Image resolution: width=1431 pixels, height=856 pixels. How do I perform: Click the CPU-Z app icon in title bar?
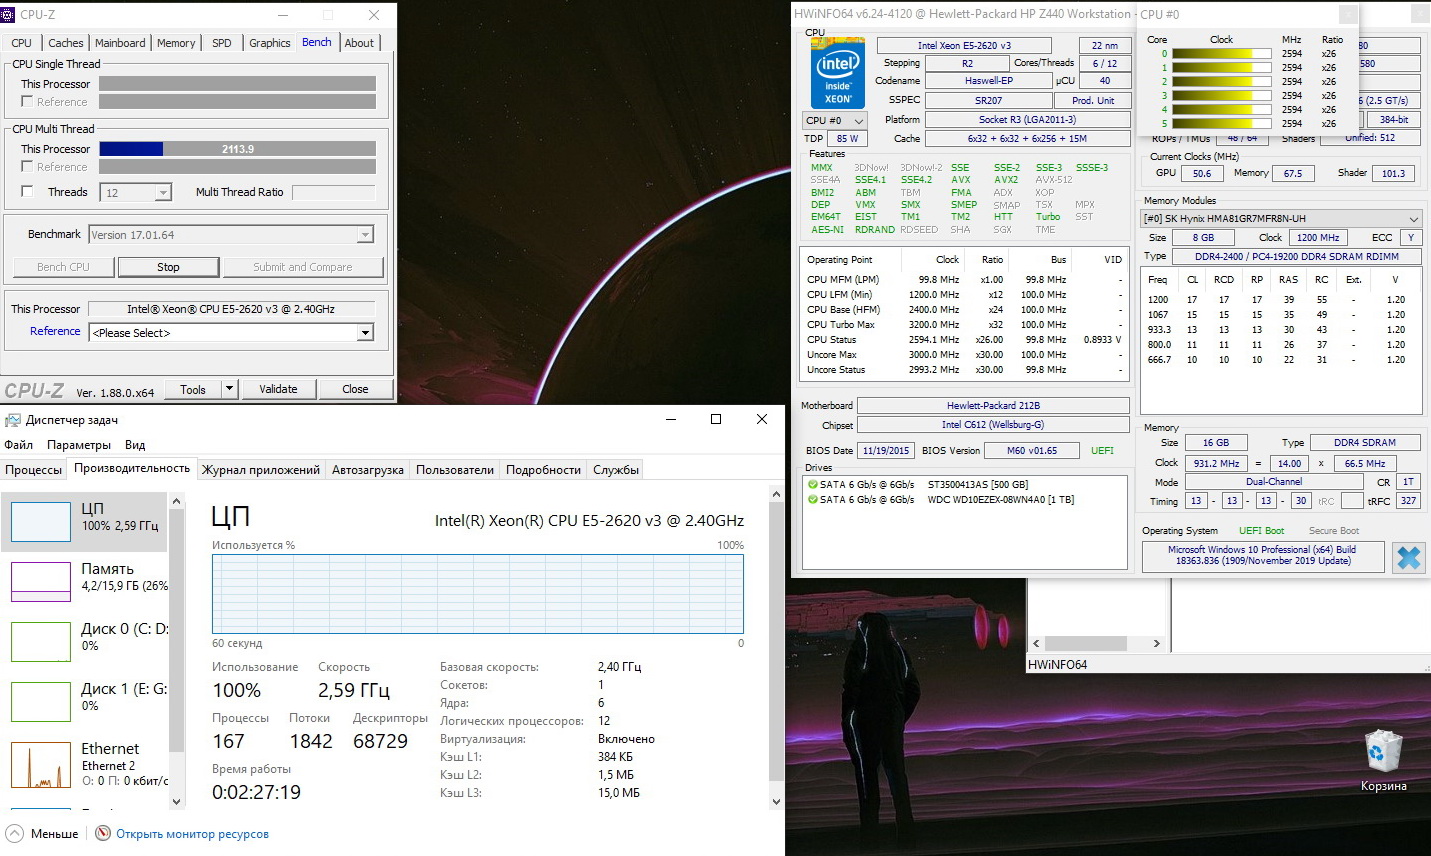click(x=8, y=14)
